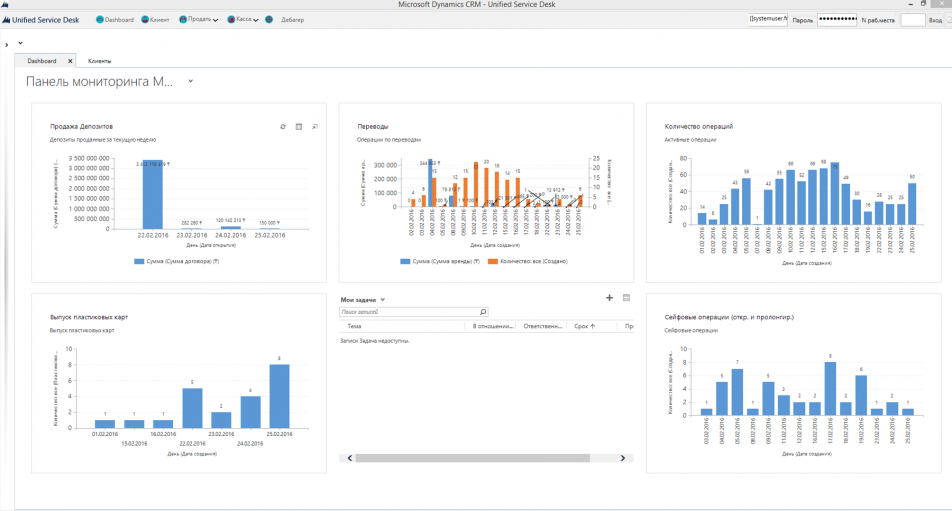Refresh the Продажа Депозитов chart
952x511 pixels.
[283, 127]
